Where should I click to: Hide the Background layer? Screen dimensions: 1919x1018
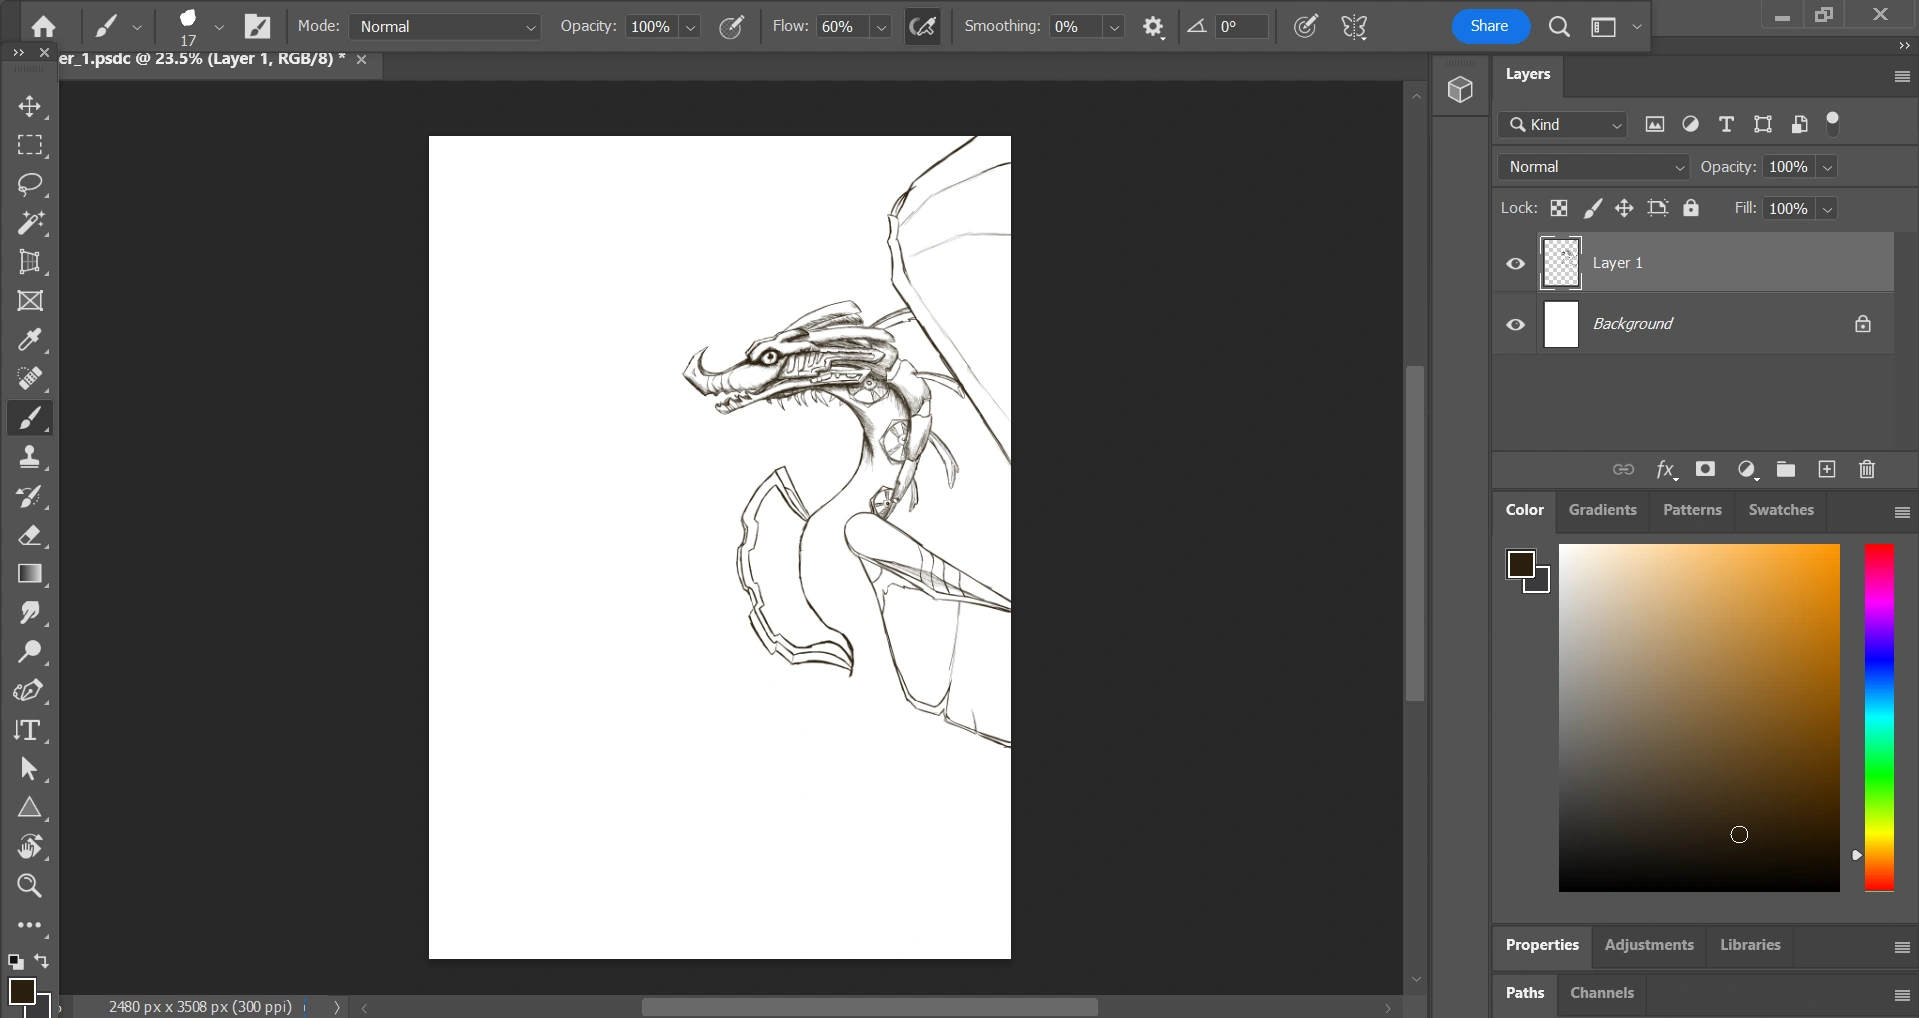click(x=1514, y=324)
